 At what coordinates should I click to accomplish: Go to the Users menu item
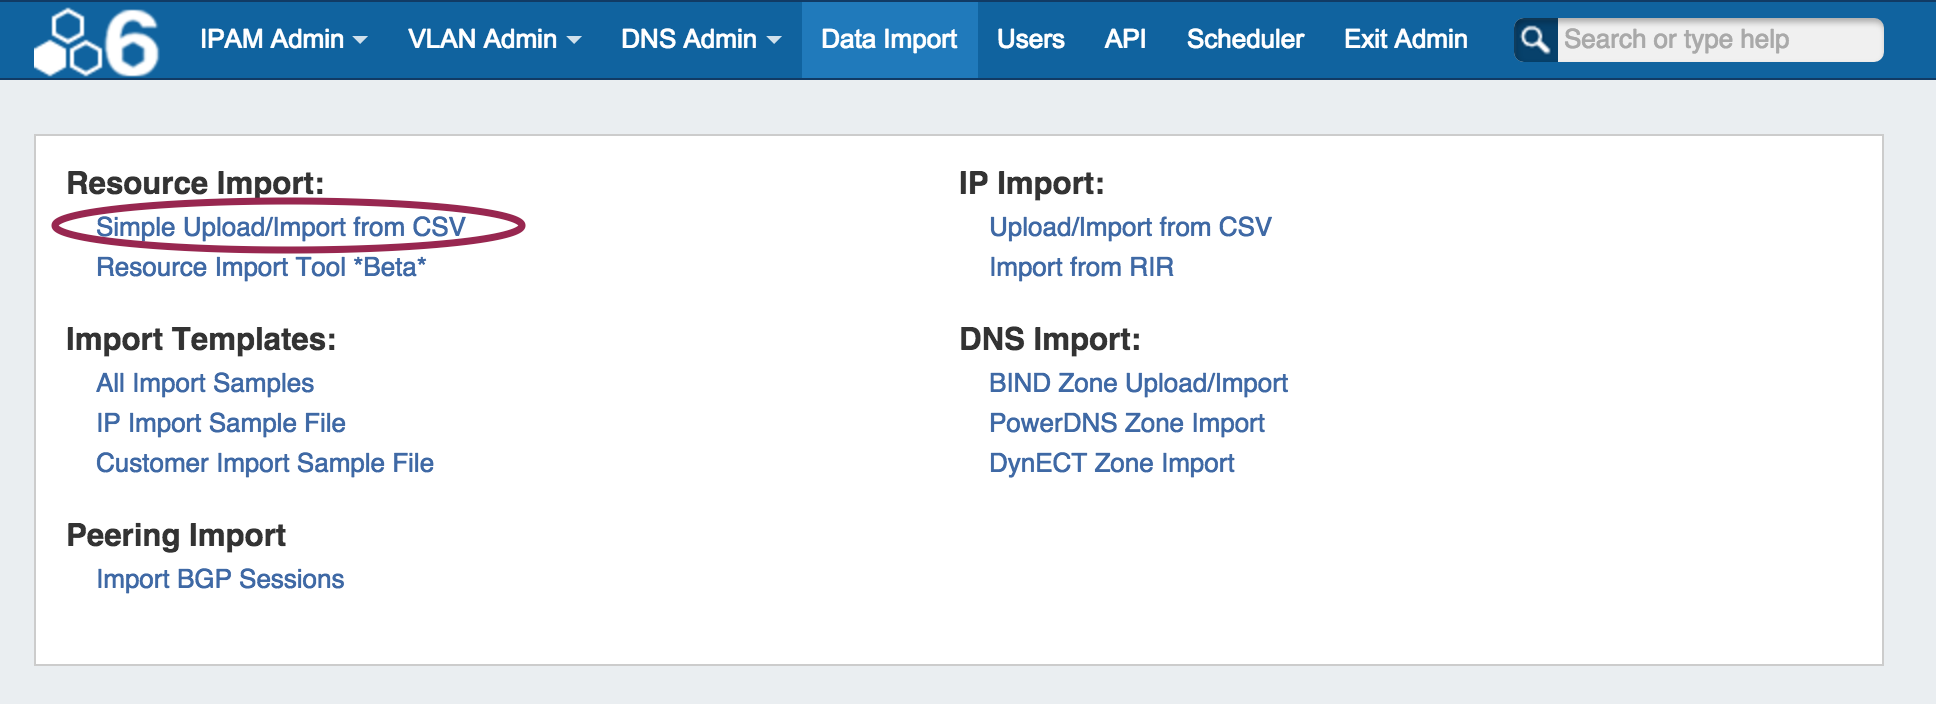(1030, 39)
